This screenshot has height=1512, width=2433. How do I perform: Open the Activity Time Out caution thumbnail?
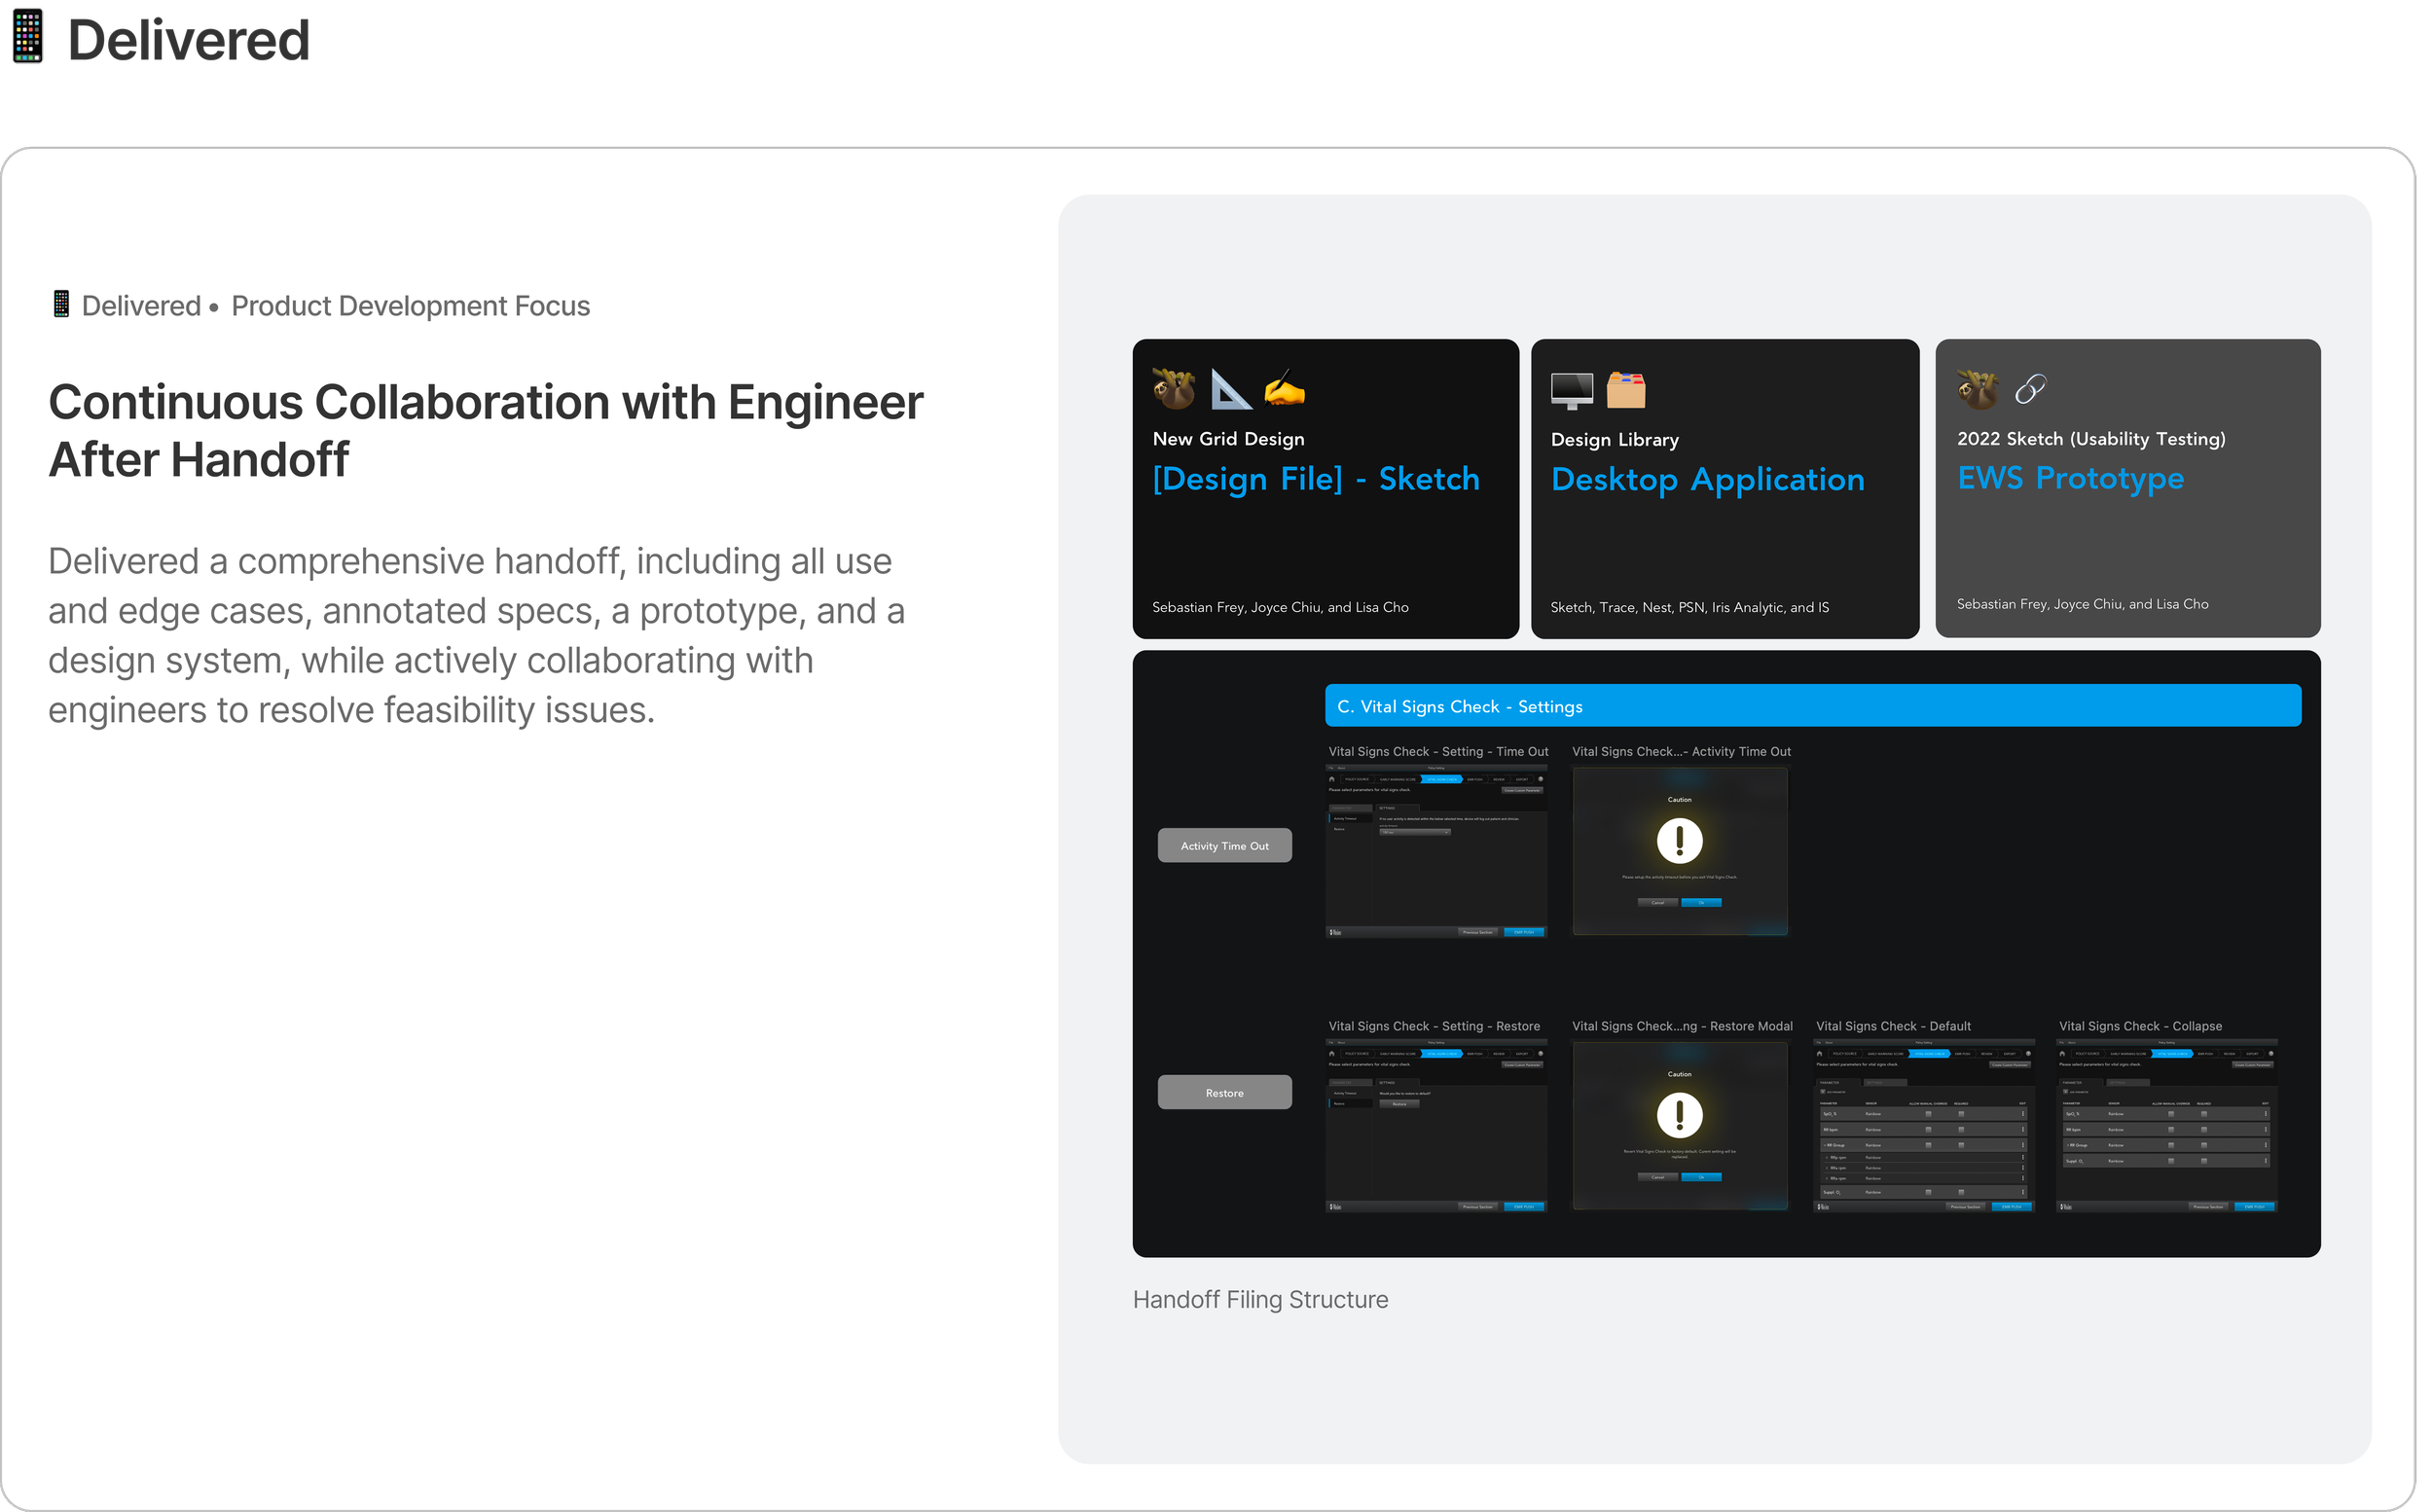(1679, 851)
